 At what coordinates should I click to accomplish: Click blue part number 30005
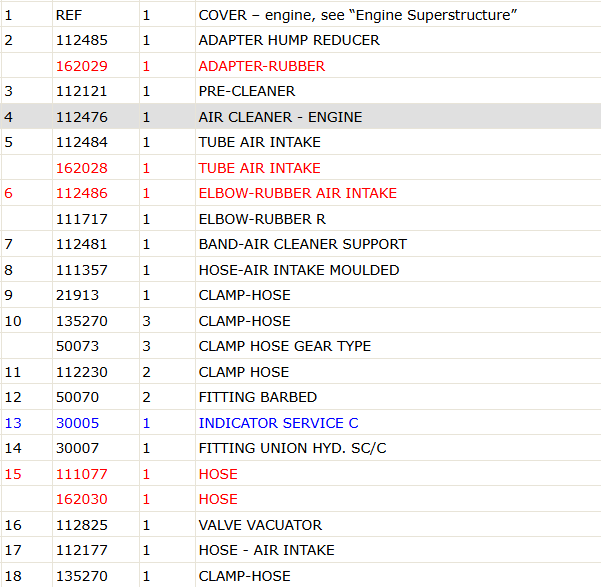pos(77,423)
